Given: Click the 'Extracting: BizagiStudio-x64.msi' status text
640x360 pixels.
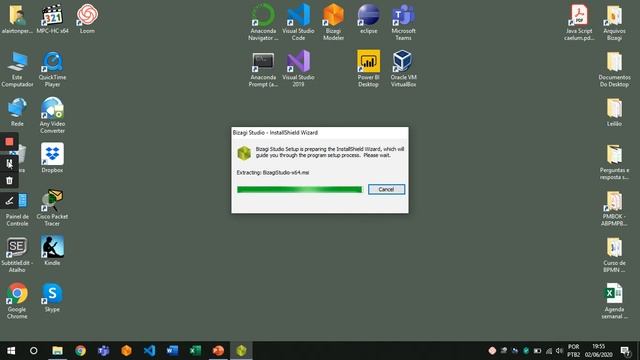Looking at the screenshot, I should 273,173.
